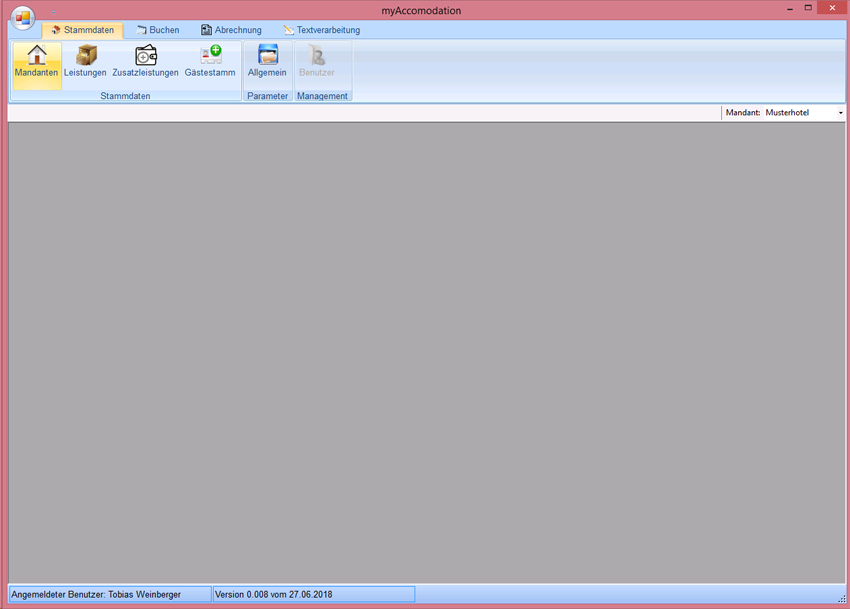This screenshot has width=850, height=609.
Task: Switch to the Stammdaten ribbon tab
Action: [82, 30]
